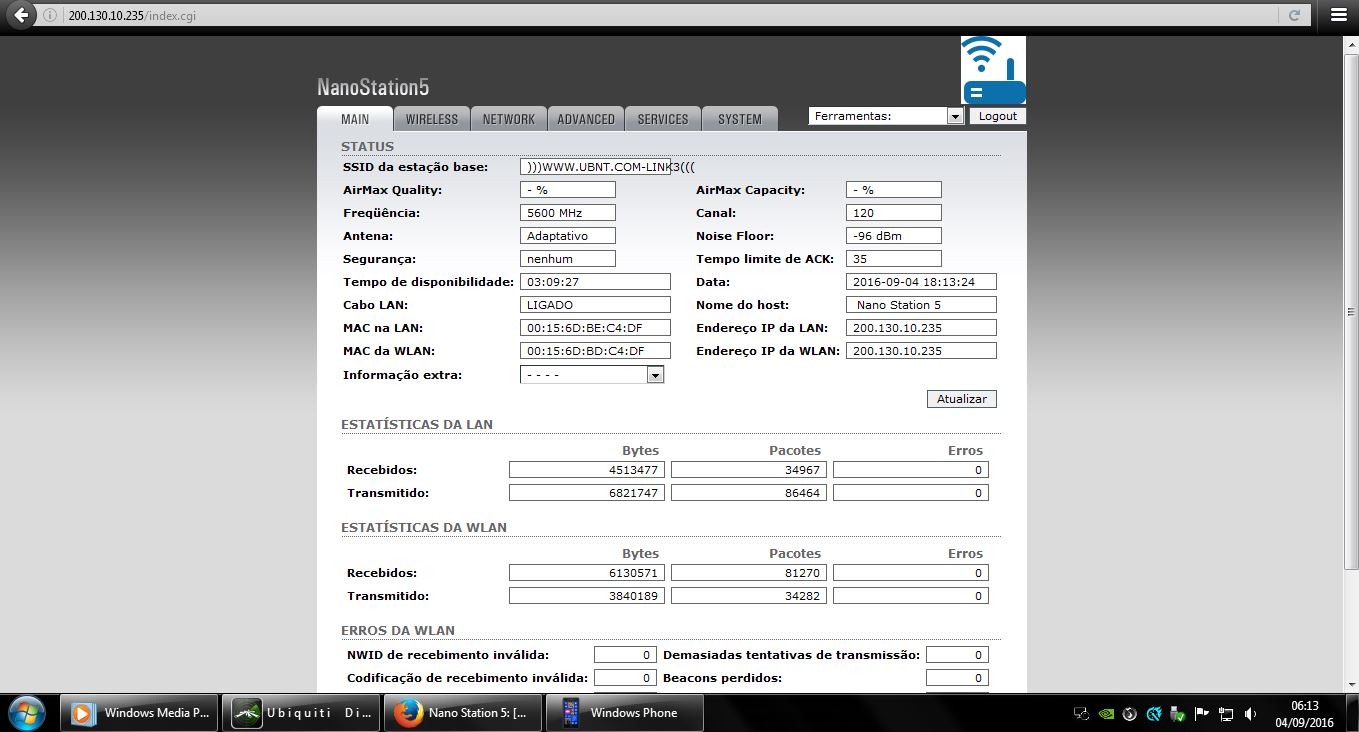The height and width of the screenshot is (732, 1359).
Task: Click the gray circular arrow tray icon
Action: point(1130,714)
